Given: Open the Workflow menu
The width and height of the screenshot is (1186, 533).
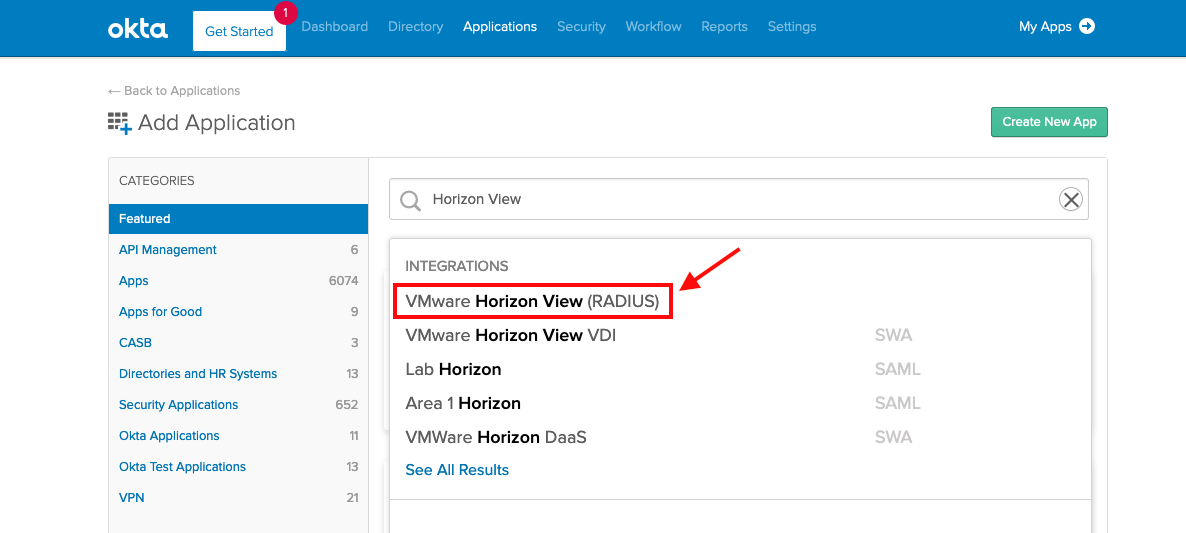Looking at the screenshot, I should [x=654, y=26].
